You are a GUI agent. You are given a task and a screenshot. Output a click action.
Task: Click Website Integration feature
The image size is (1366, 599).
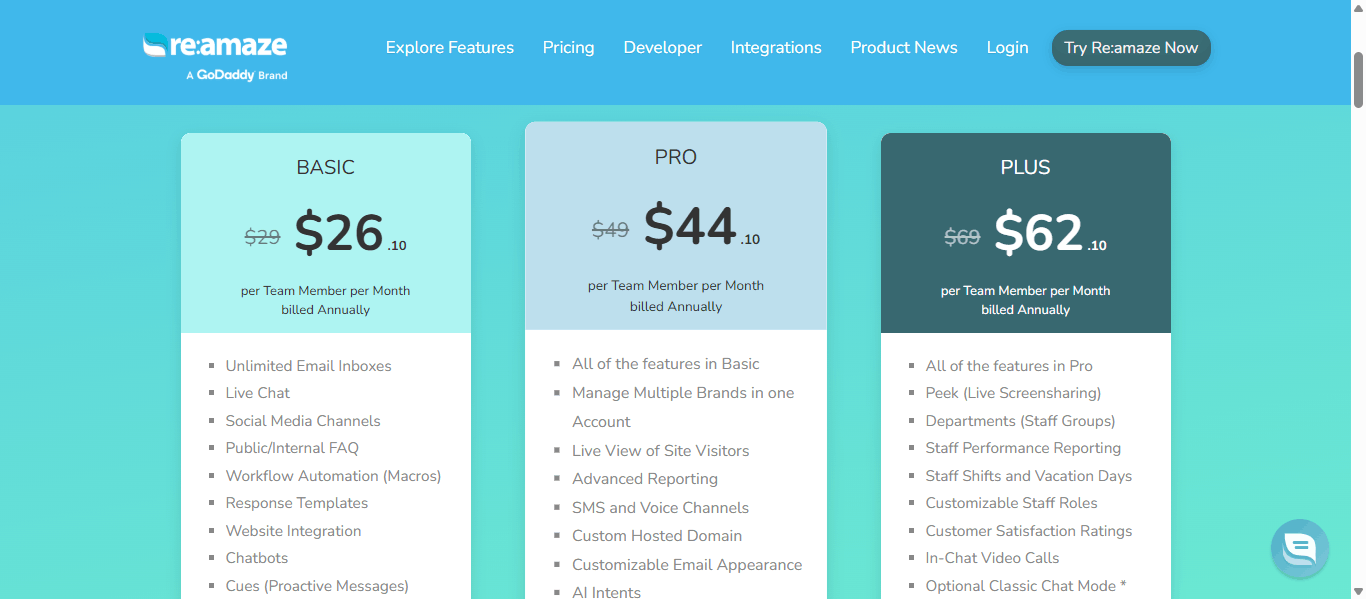[293, 531]
